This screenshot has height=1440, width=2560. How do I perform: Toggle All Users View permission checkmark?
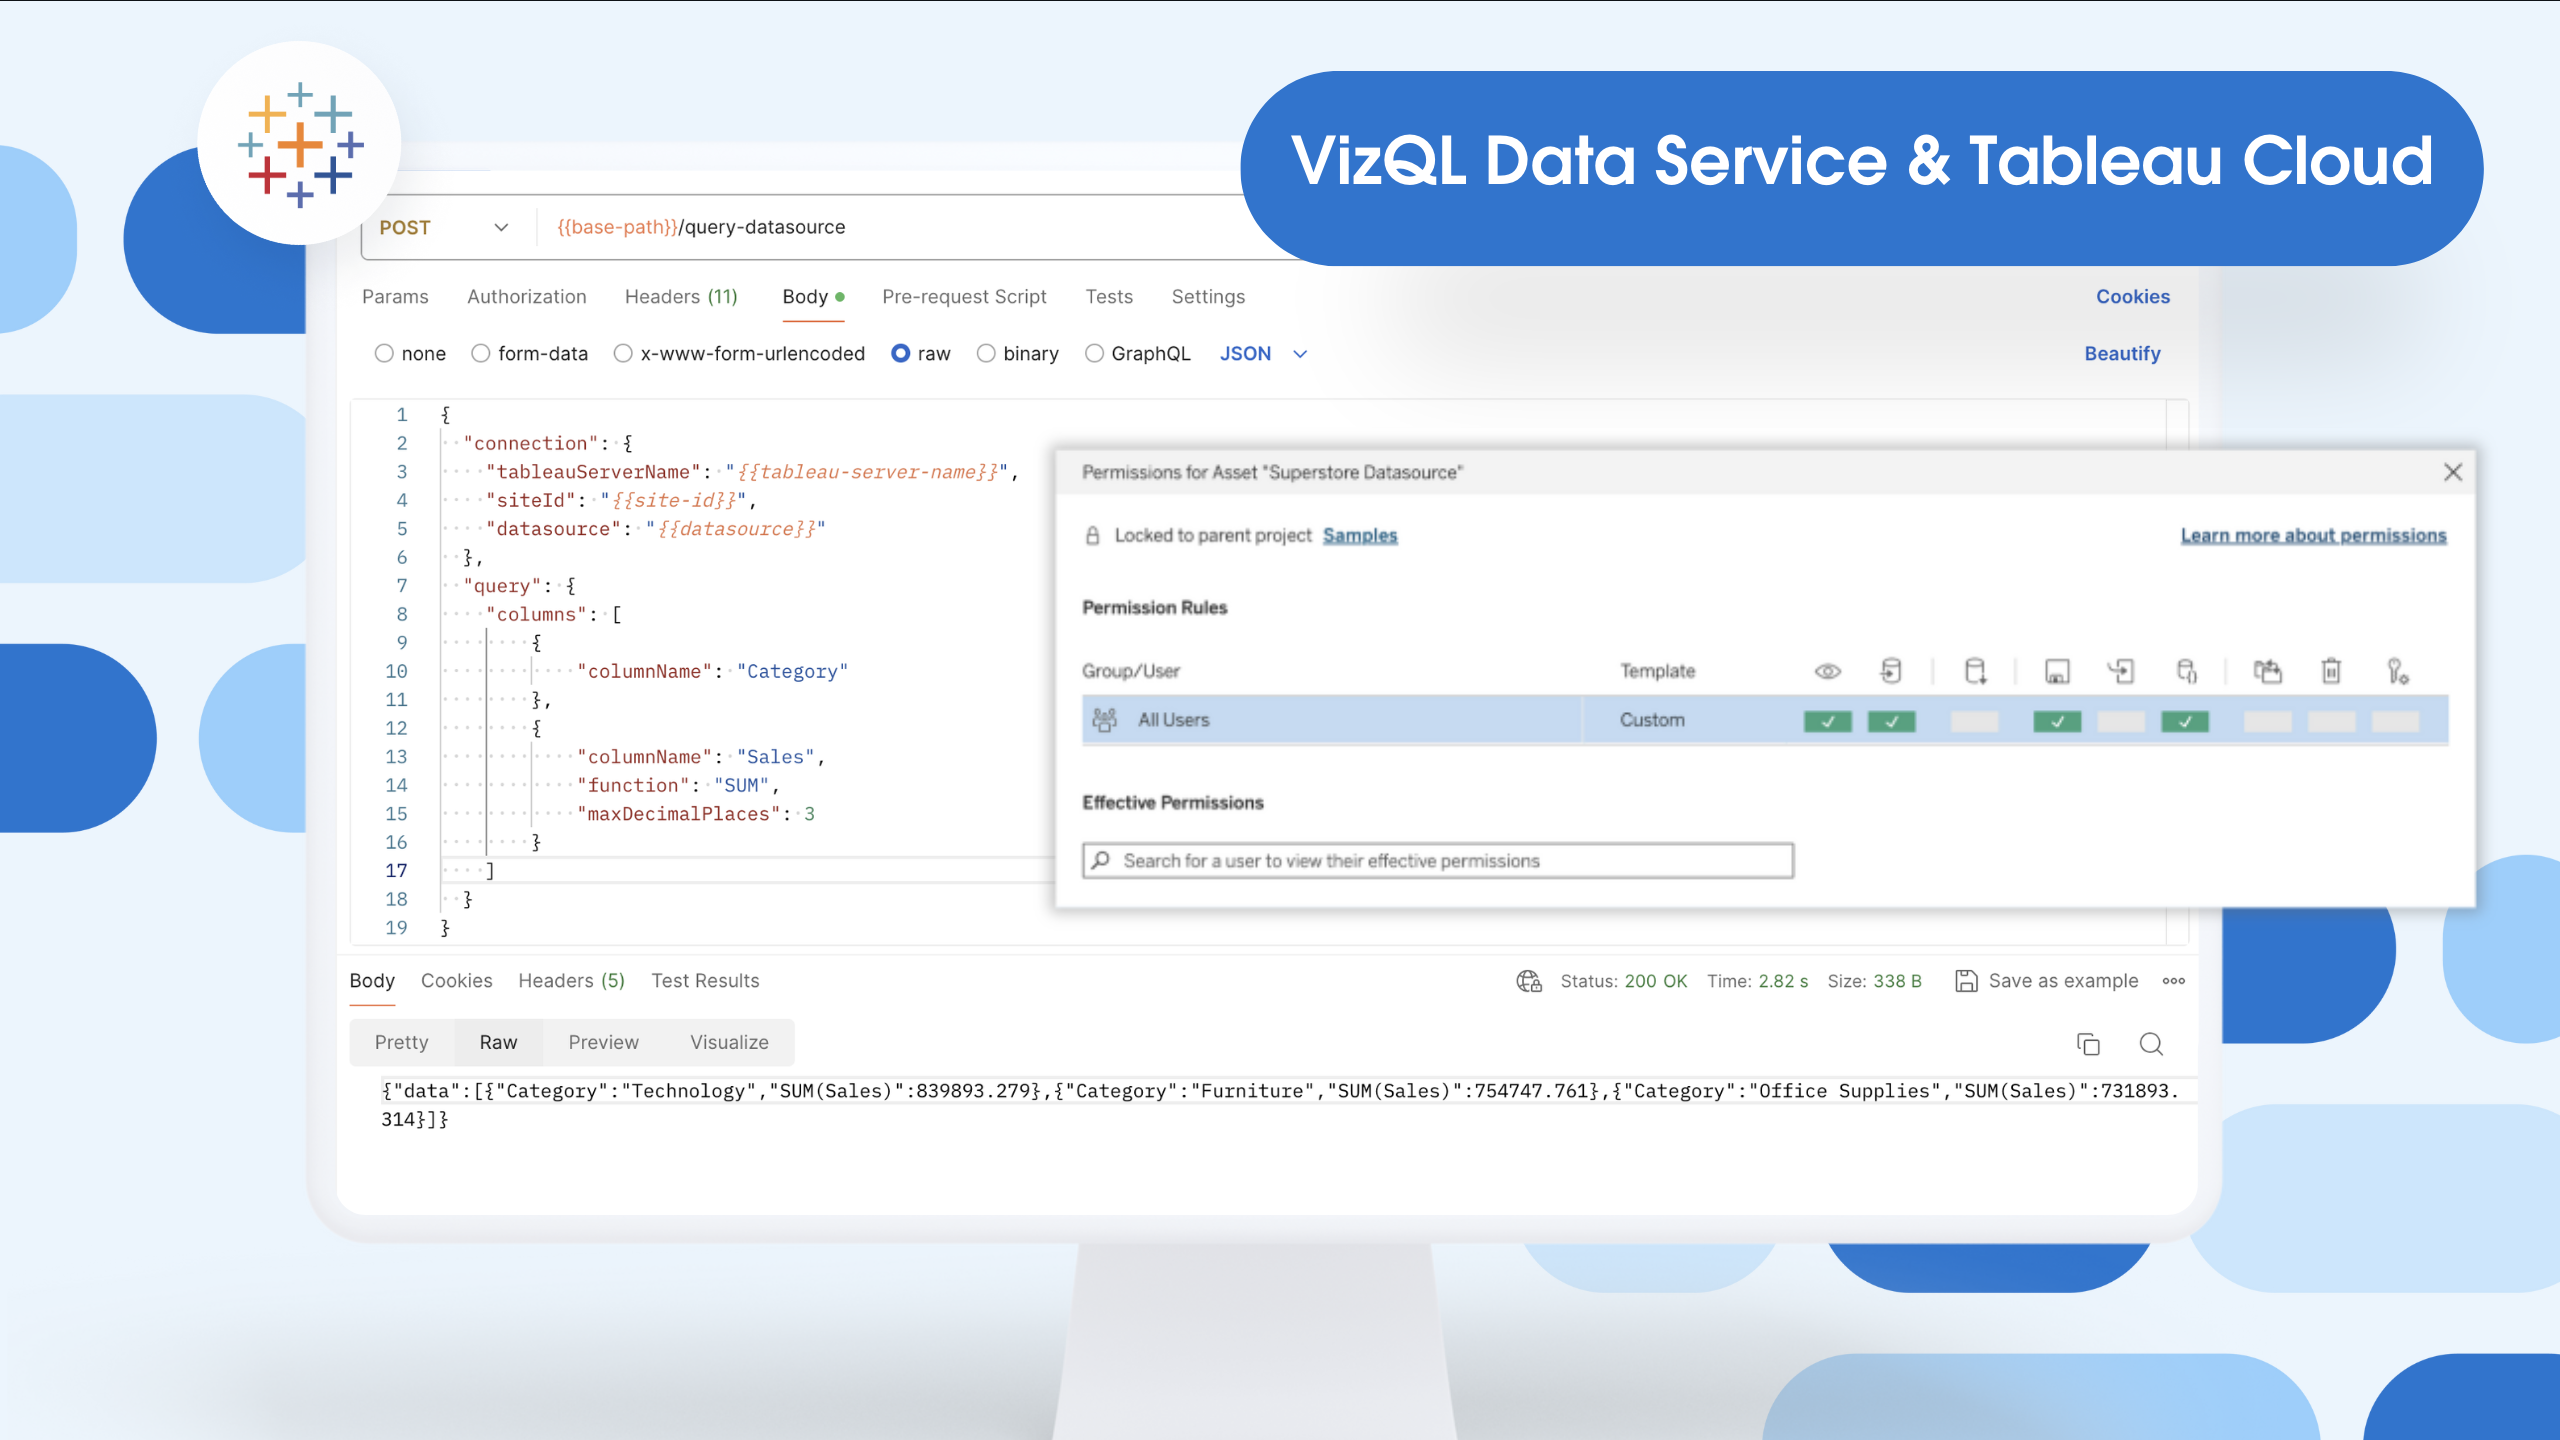[1827, 721]
